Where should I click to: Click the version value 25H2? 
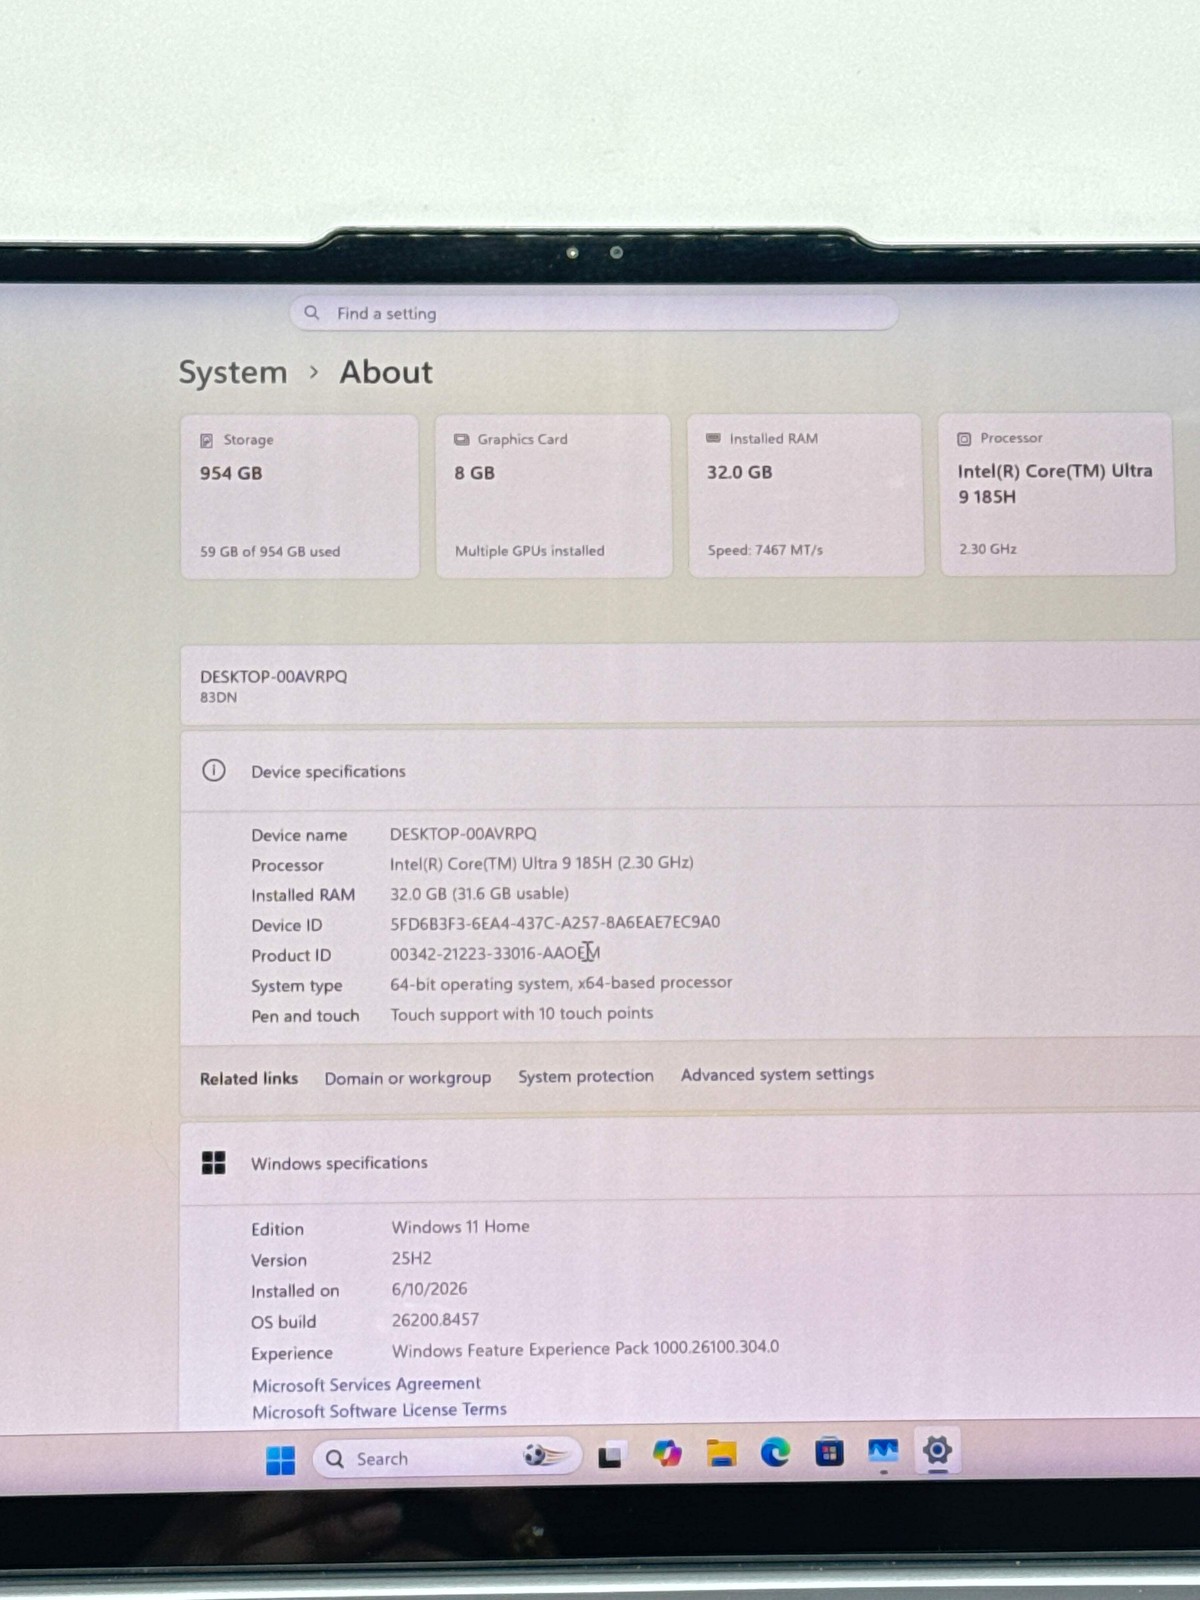click(x=411, y=1258)
